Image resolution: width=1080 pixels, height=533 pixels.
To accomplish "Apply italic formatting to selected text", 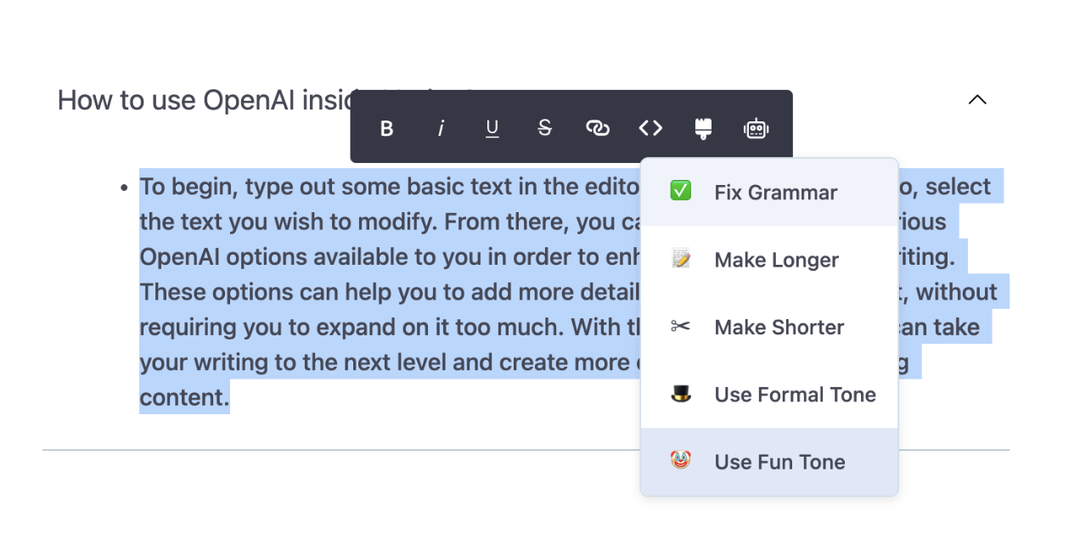I will pos(441,128).
